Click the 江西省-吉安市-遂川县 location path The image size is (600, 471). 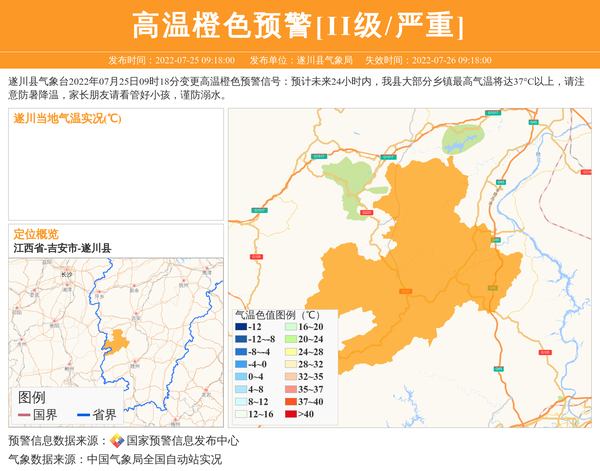click(63, 247)
